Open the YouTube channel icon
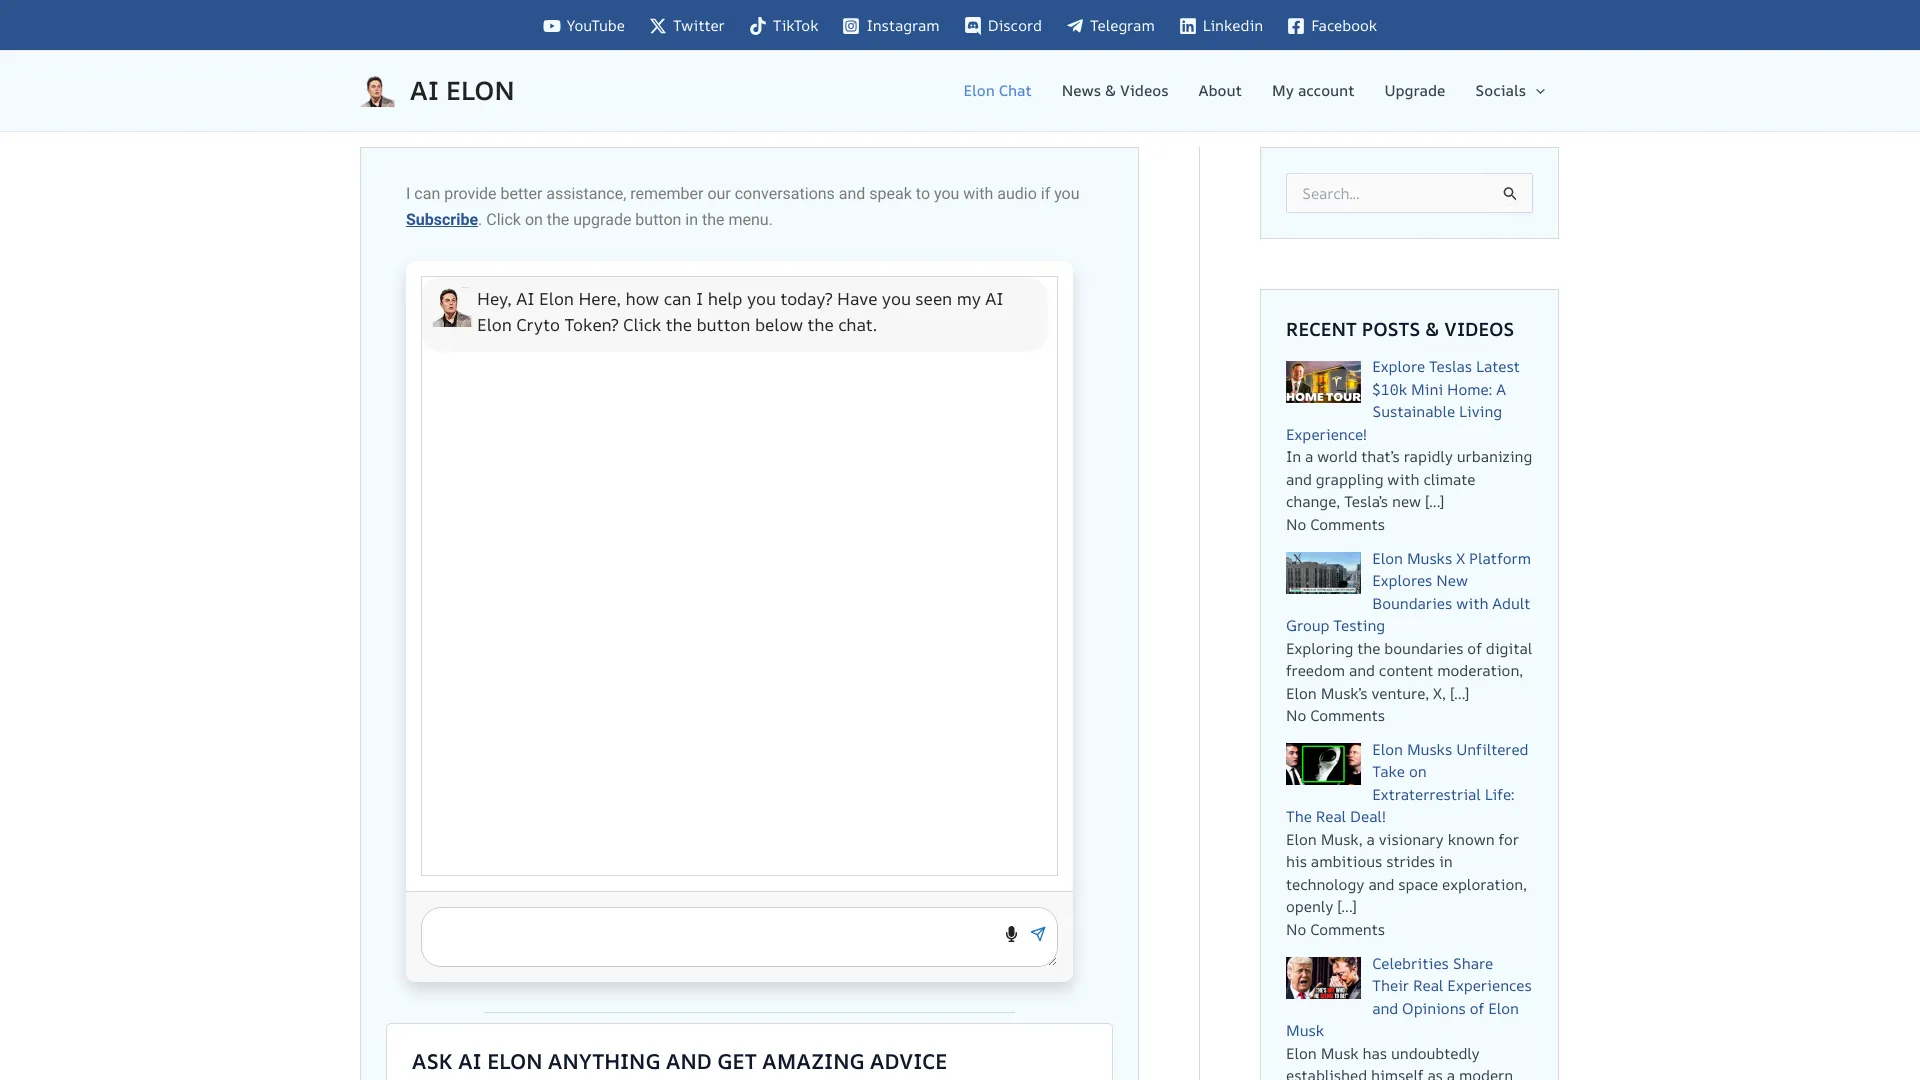The image size is (1920, 1080). point(552,26)
